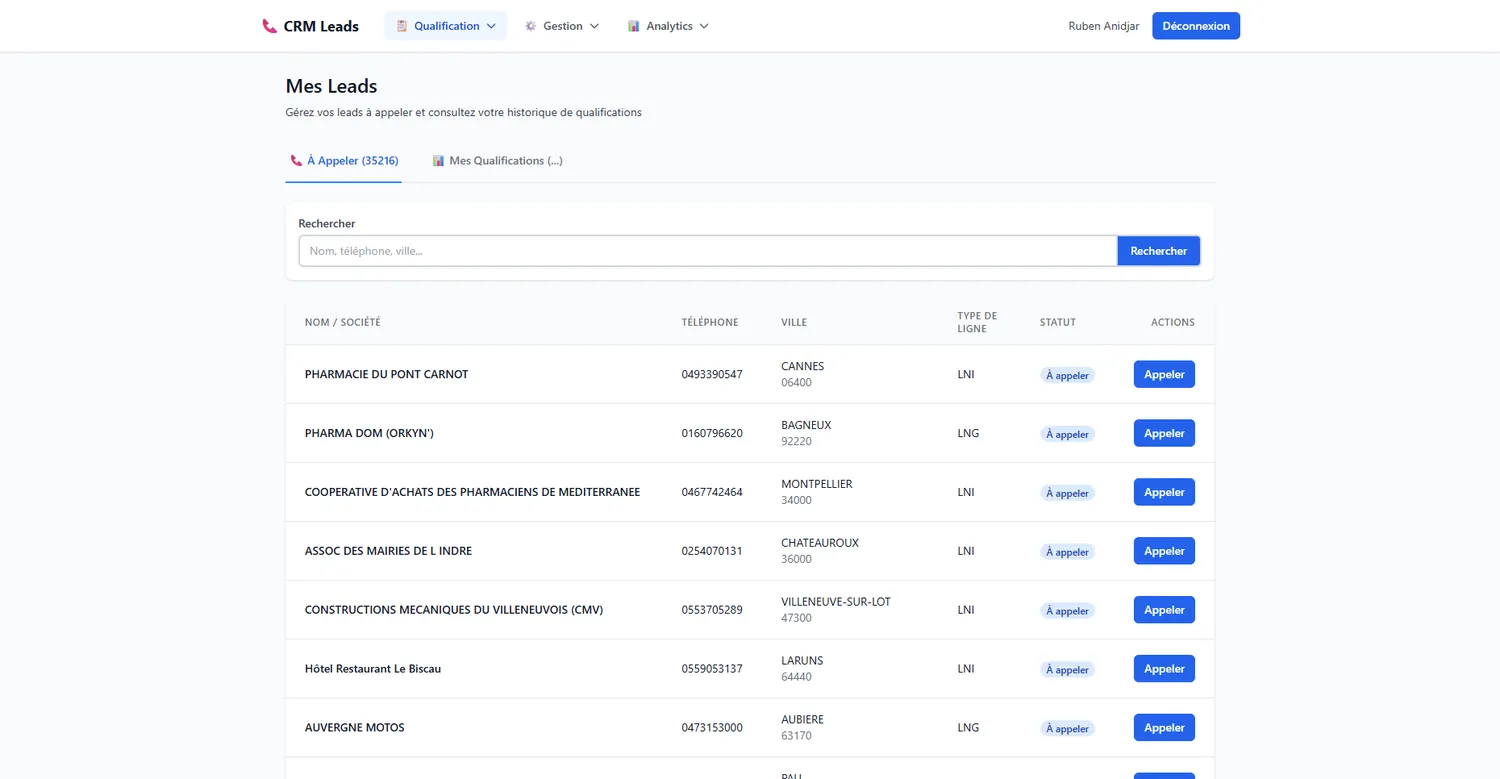Screen dimensions: 1500x779
Task: Click Appeler for ASSOC DES MAIRIES
Action: pos(1164,551)
